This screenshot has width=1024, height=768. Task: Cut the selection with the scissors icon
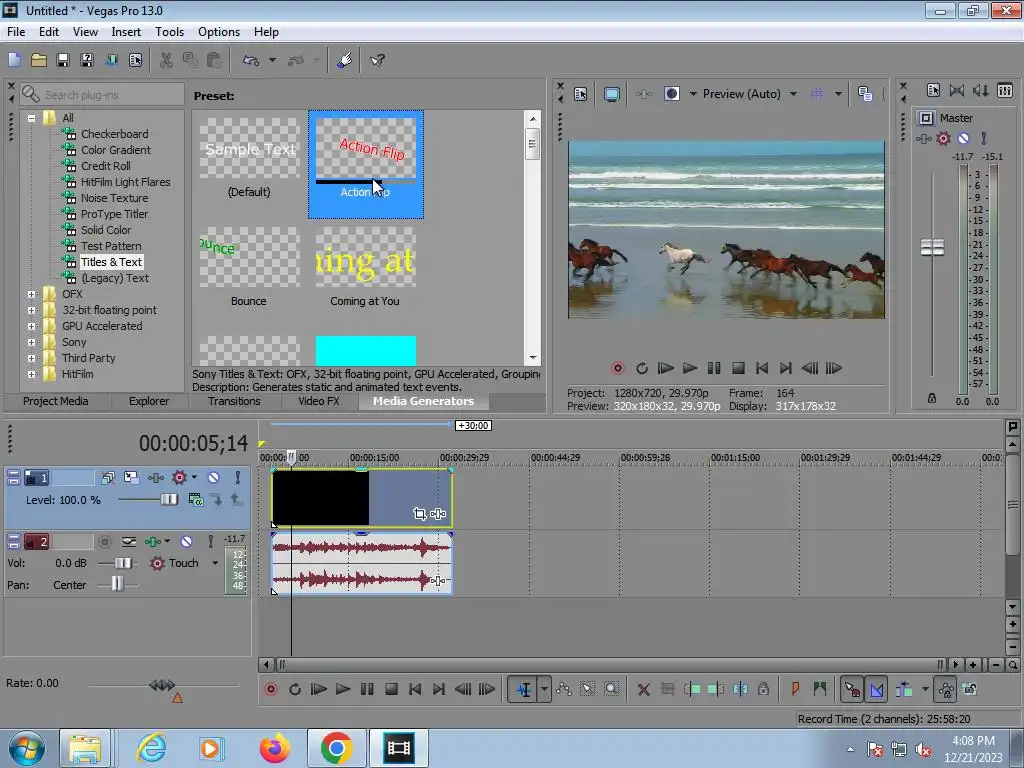pyautogui.click(x=166, y=60)
